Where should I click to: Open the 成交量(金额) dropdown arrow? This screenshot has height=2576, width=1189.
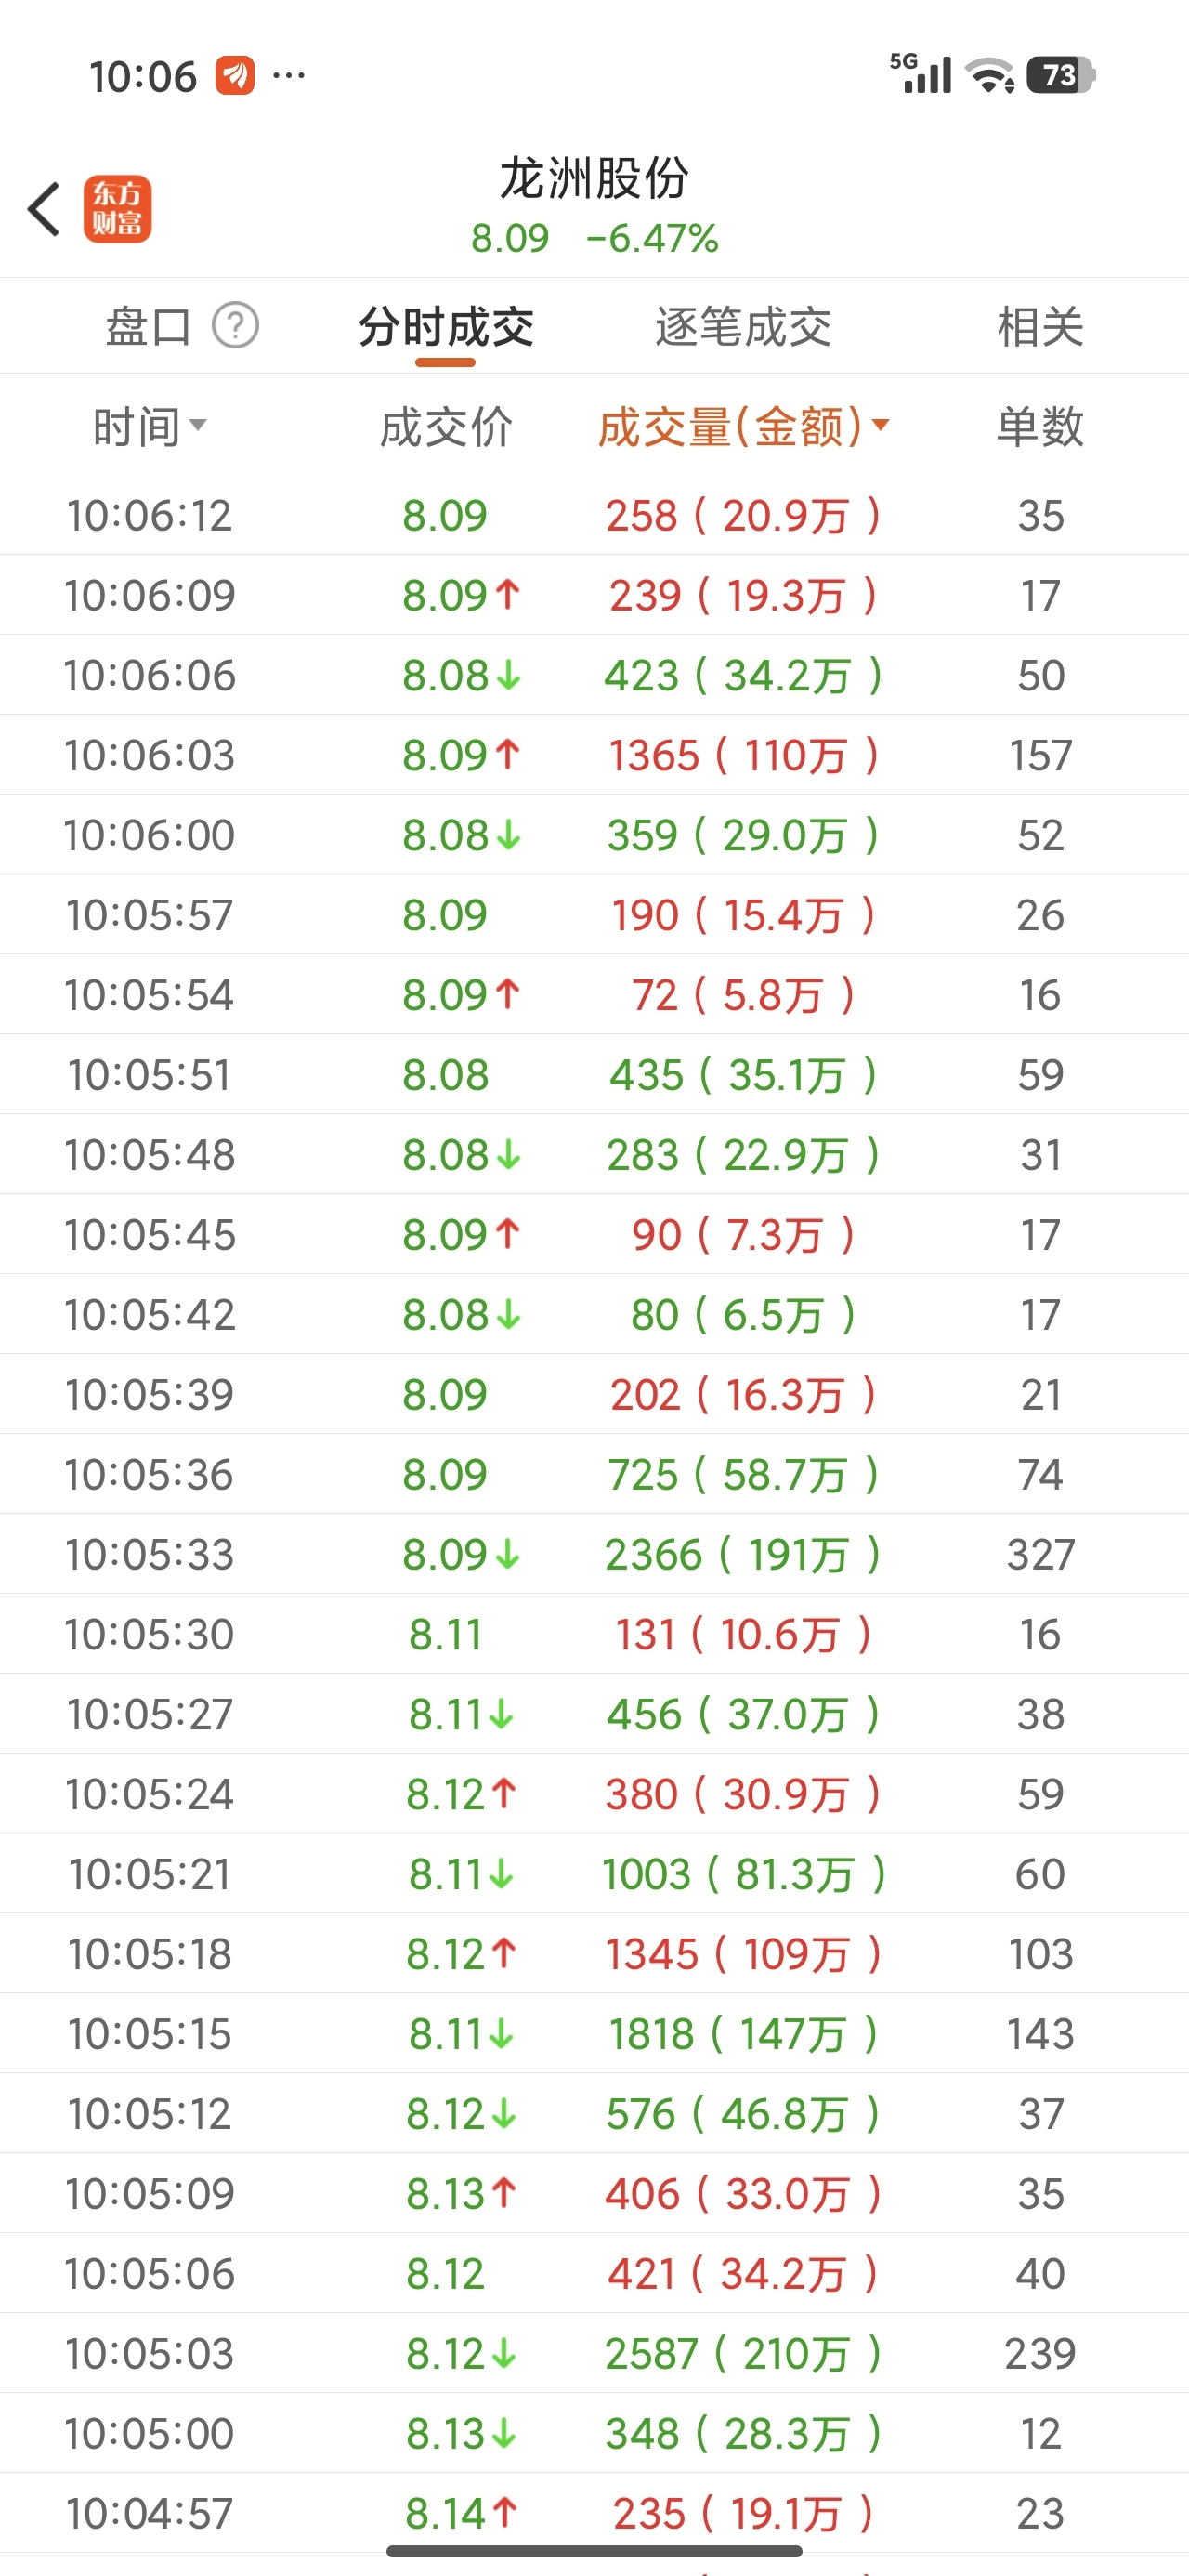[880, 425]
